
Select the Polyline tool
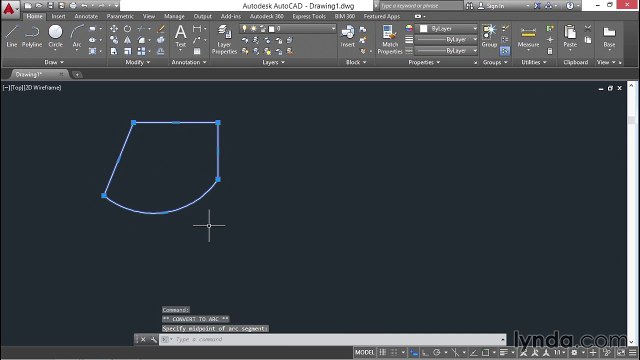pyautogui.click(x=32, y=36)
